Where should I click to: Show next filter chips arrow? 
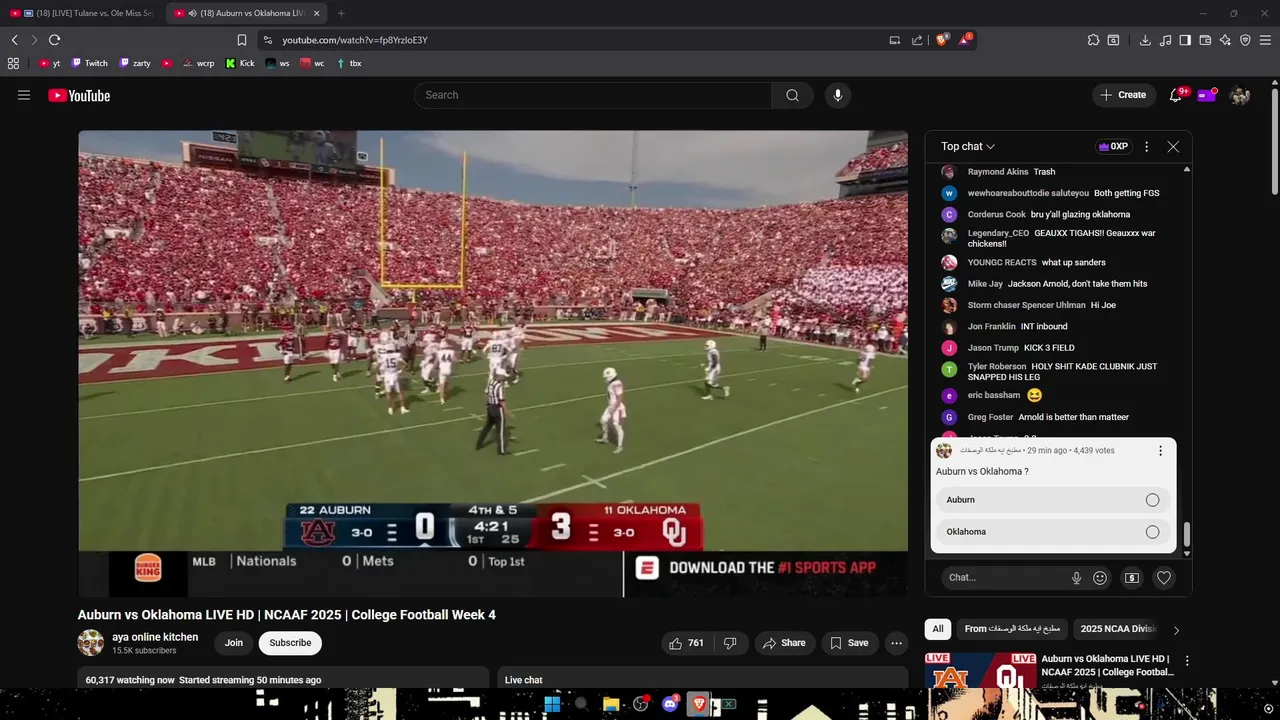pos(1176,630)
